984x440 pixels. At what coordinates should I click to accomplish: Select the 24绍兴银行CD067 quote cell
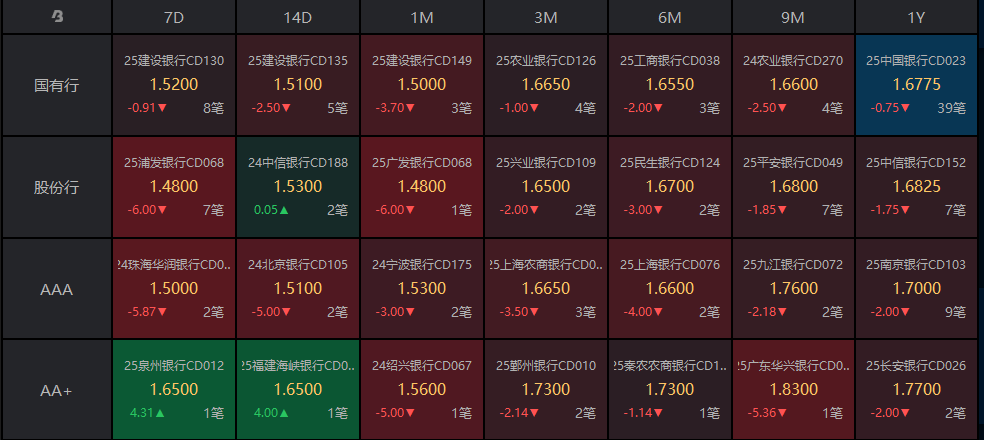click(x=421, y=390)
